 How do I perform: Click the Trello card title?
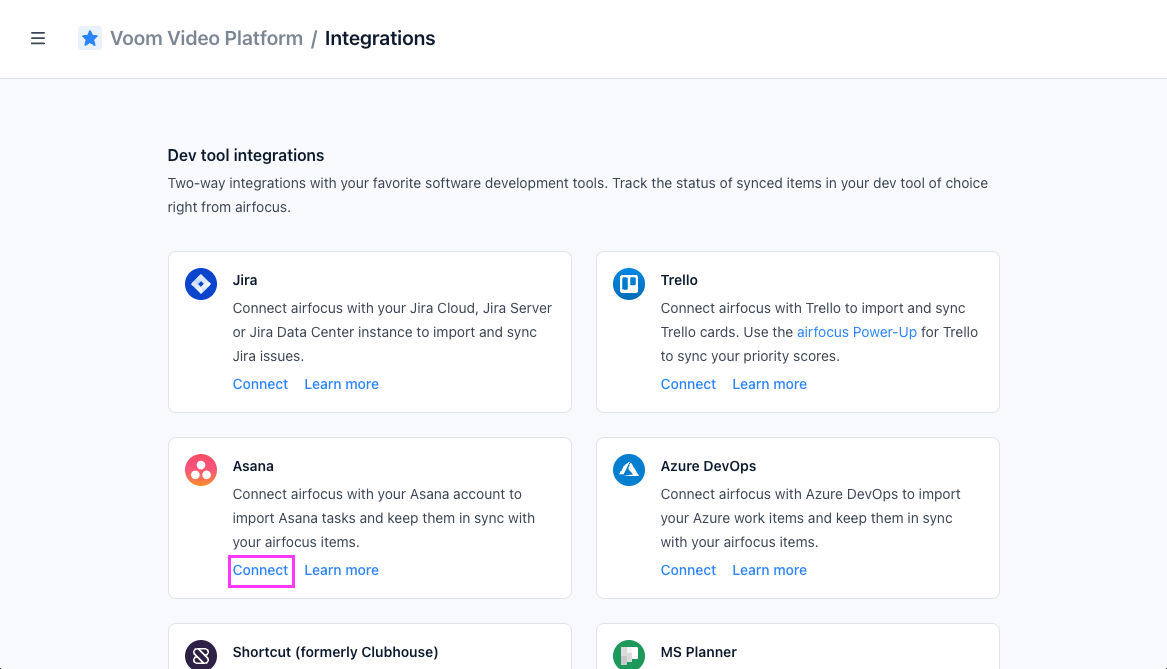[679, 280]
